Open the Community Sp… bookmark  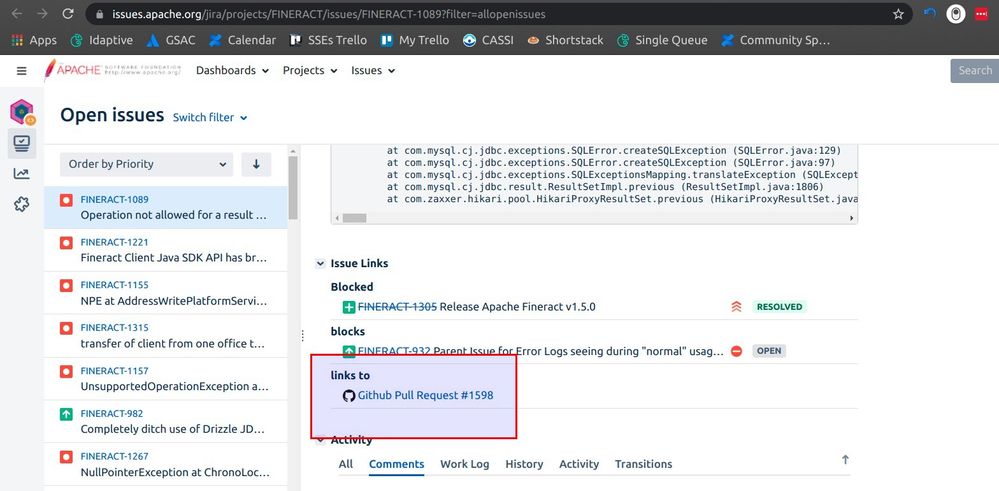click(x=775, y=40)
